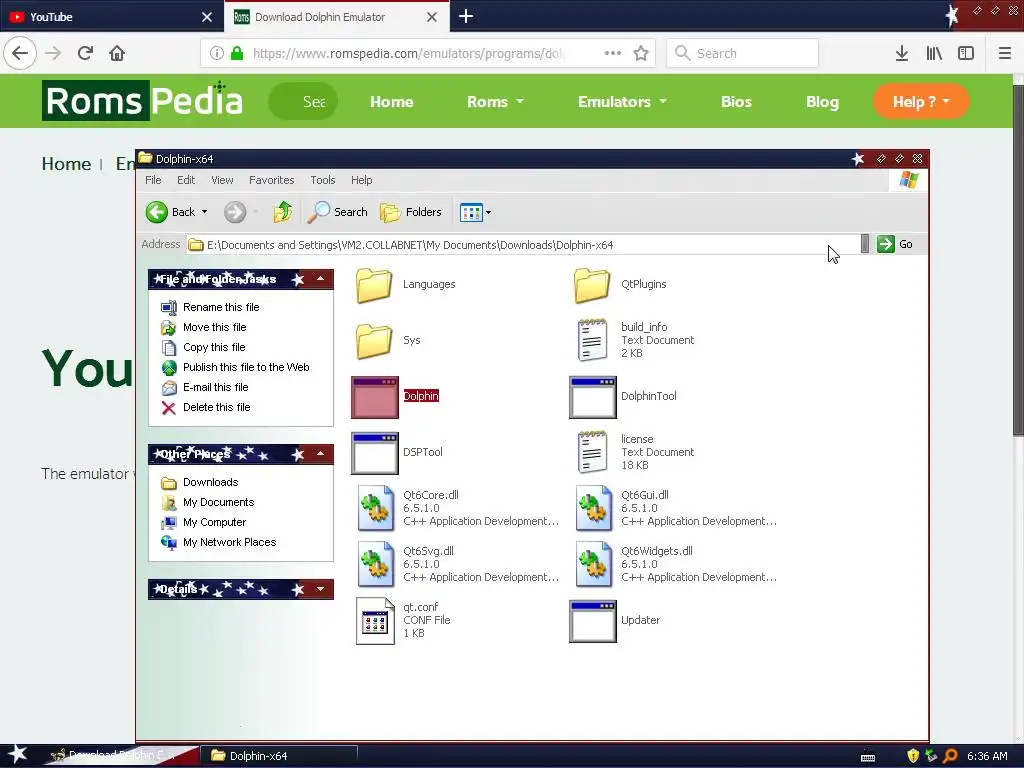
Task: Collapse the Other Places panel
Action: pos(321,454)
